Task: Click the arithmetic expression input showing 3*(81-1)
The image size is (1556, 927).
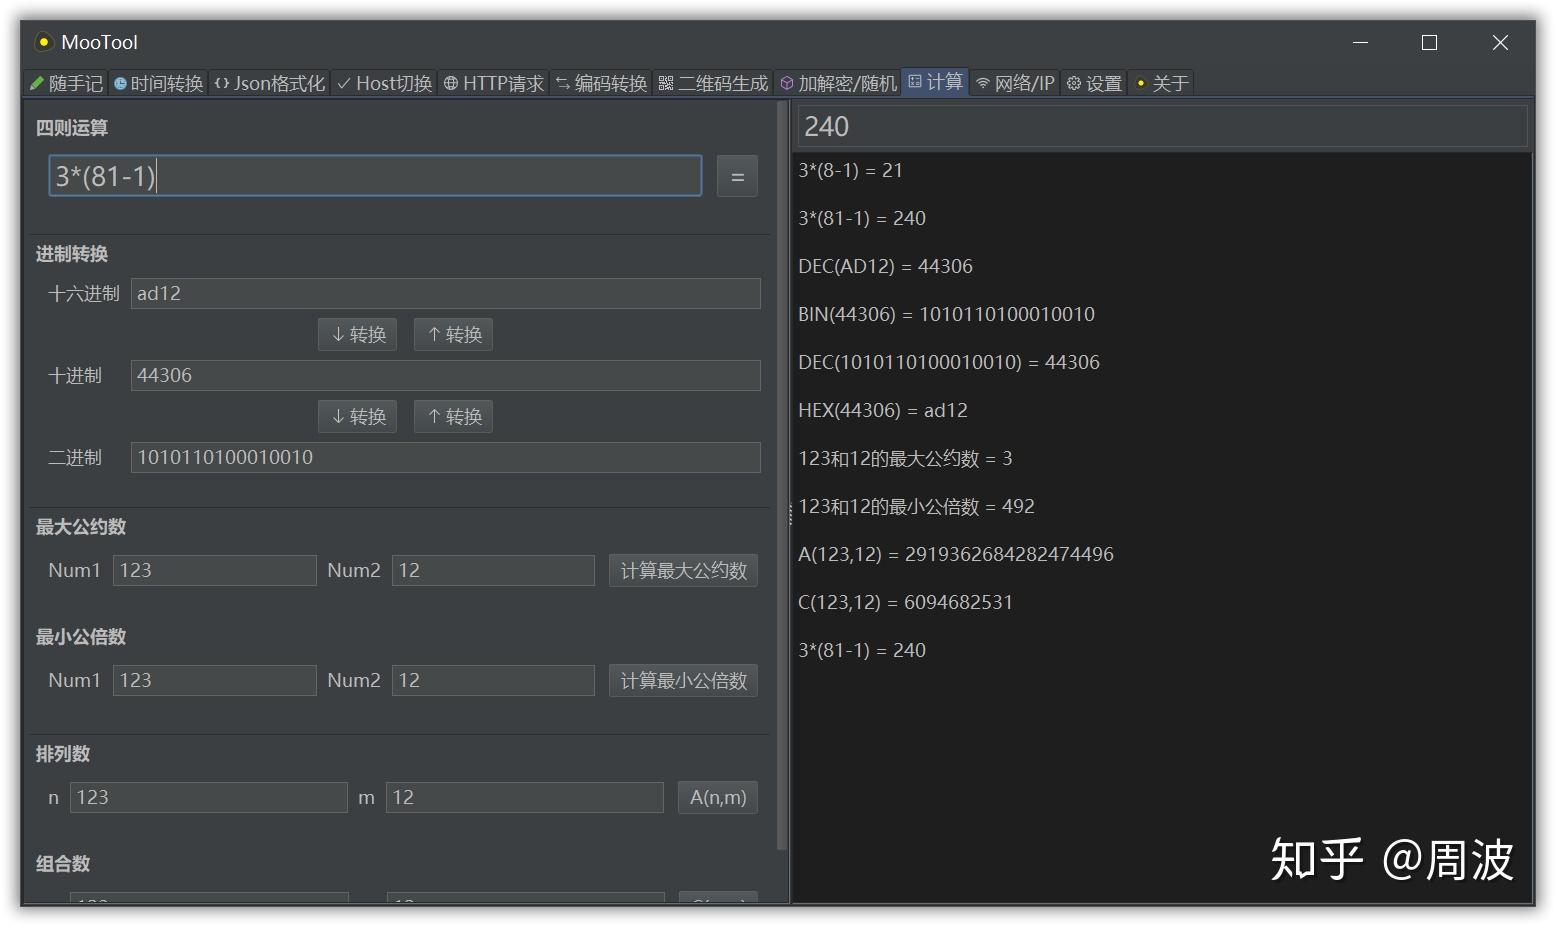Action: coord(375,176)
